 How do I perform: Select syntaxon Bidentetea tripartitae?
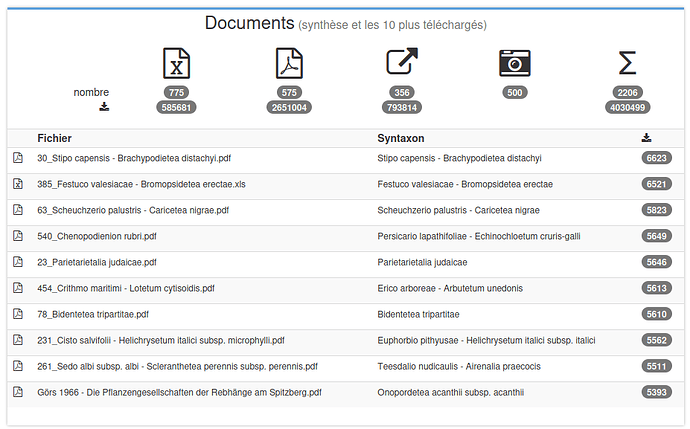tap(418, 314)
